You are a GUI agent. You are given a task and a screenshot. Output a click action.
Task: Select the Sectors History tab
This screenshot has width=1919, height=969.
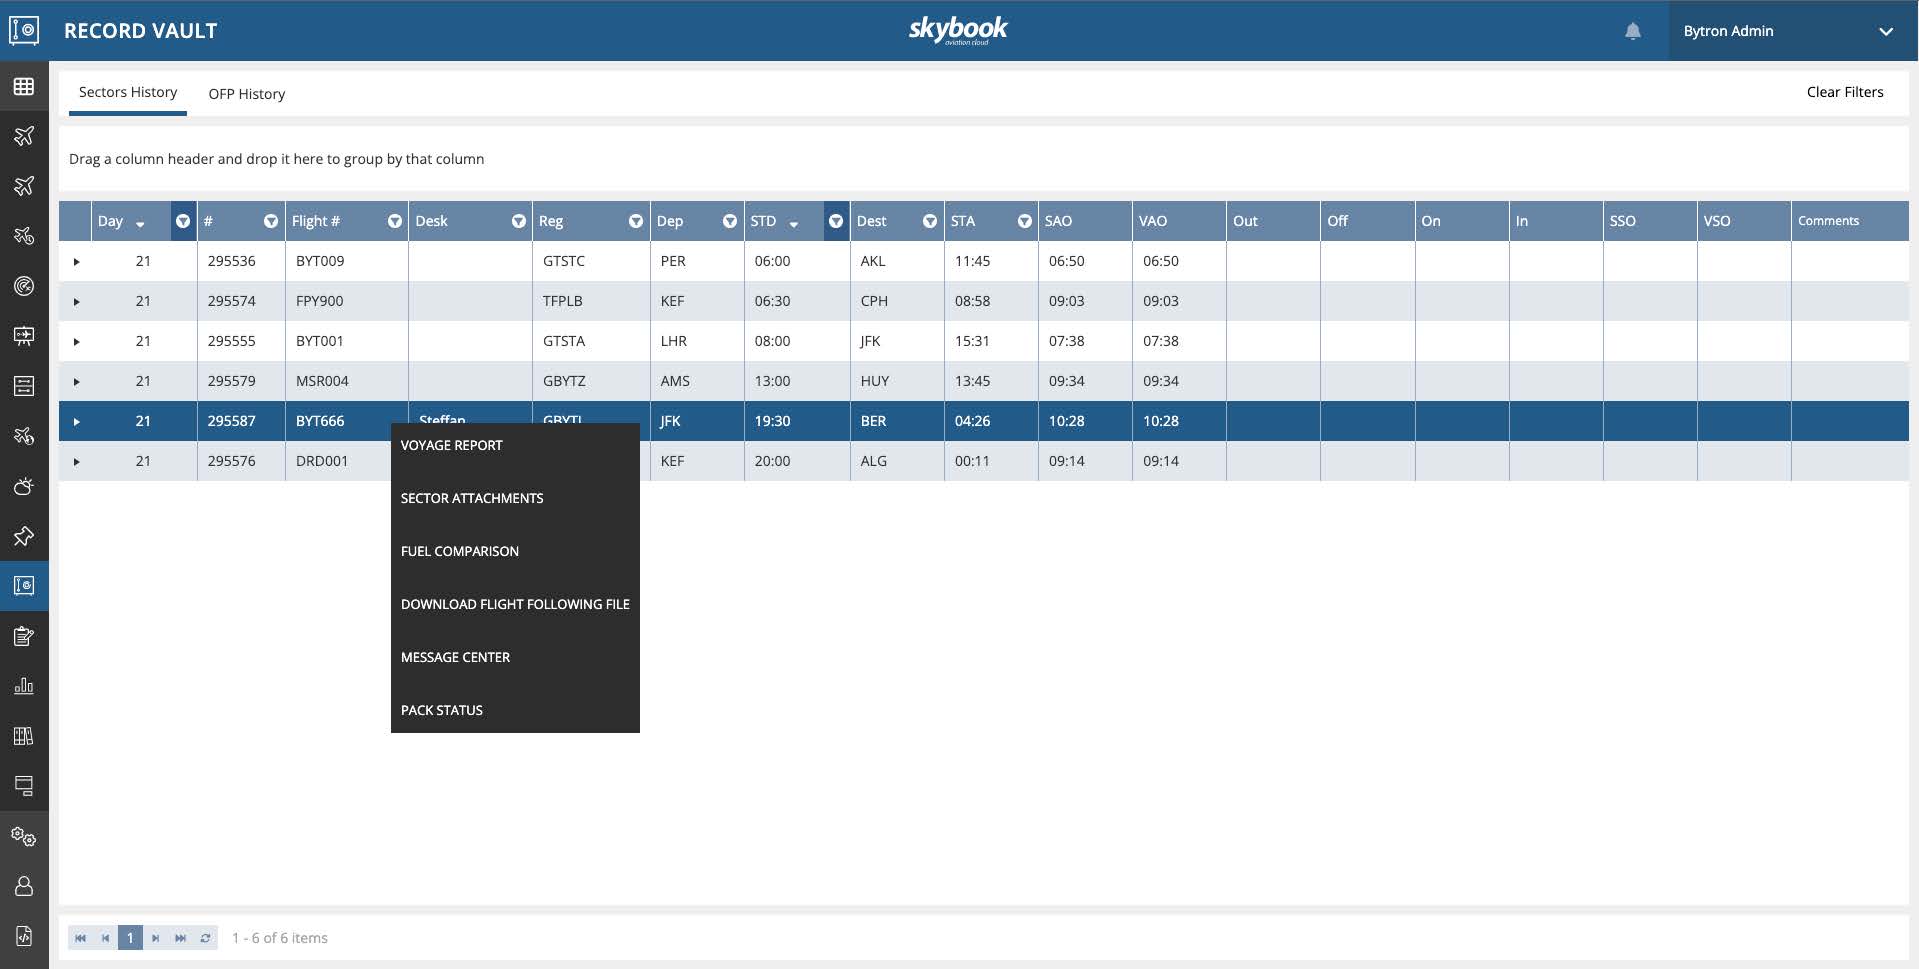click(128, 92)
